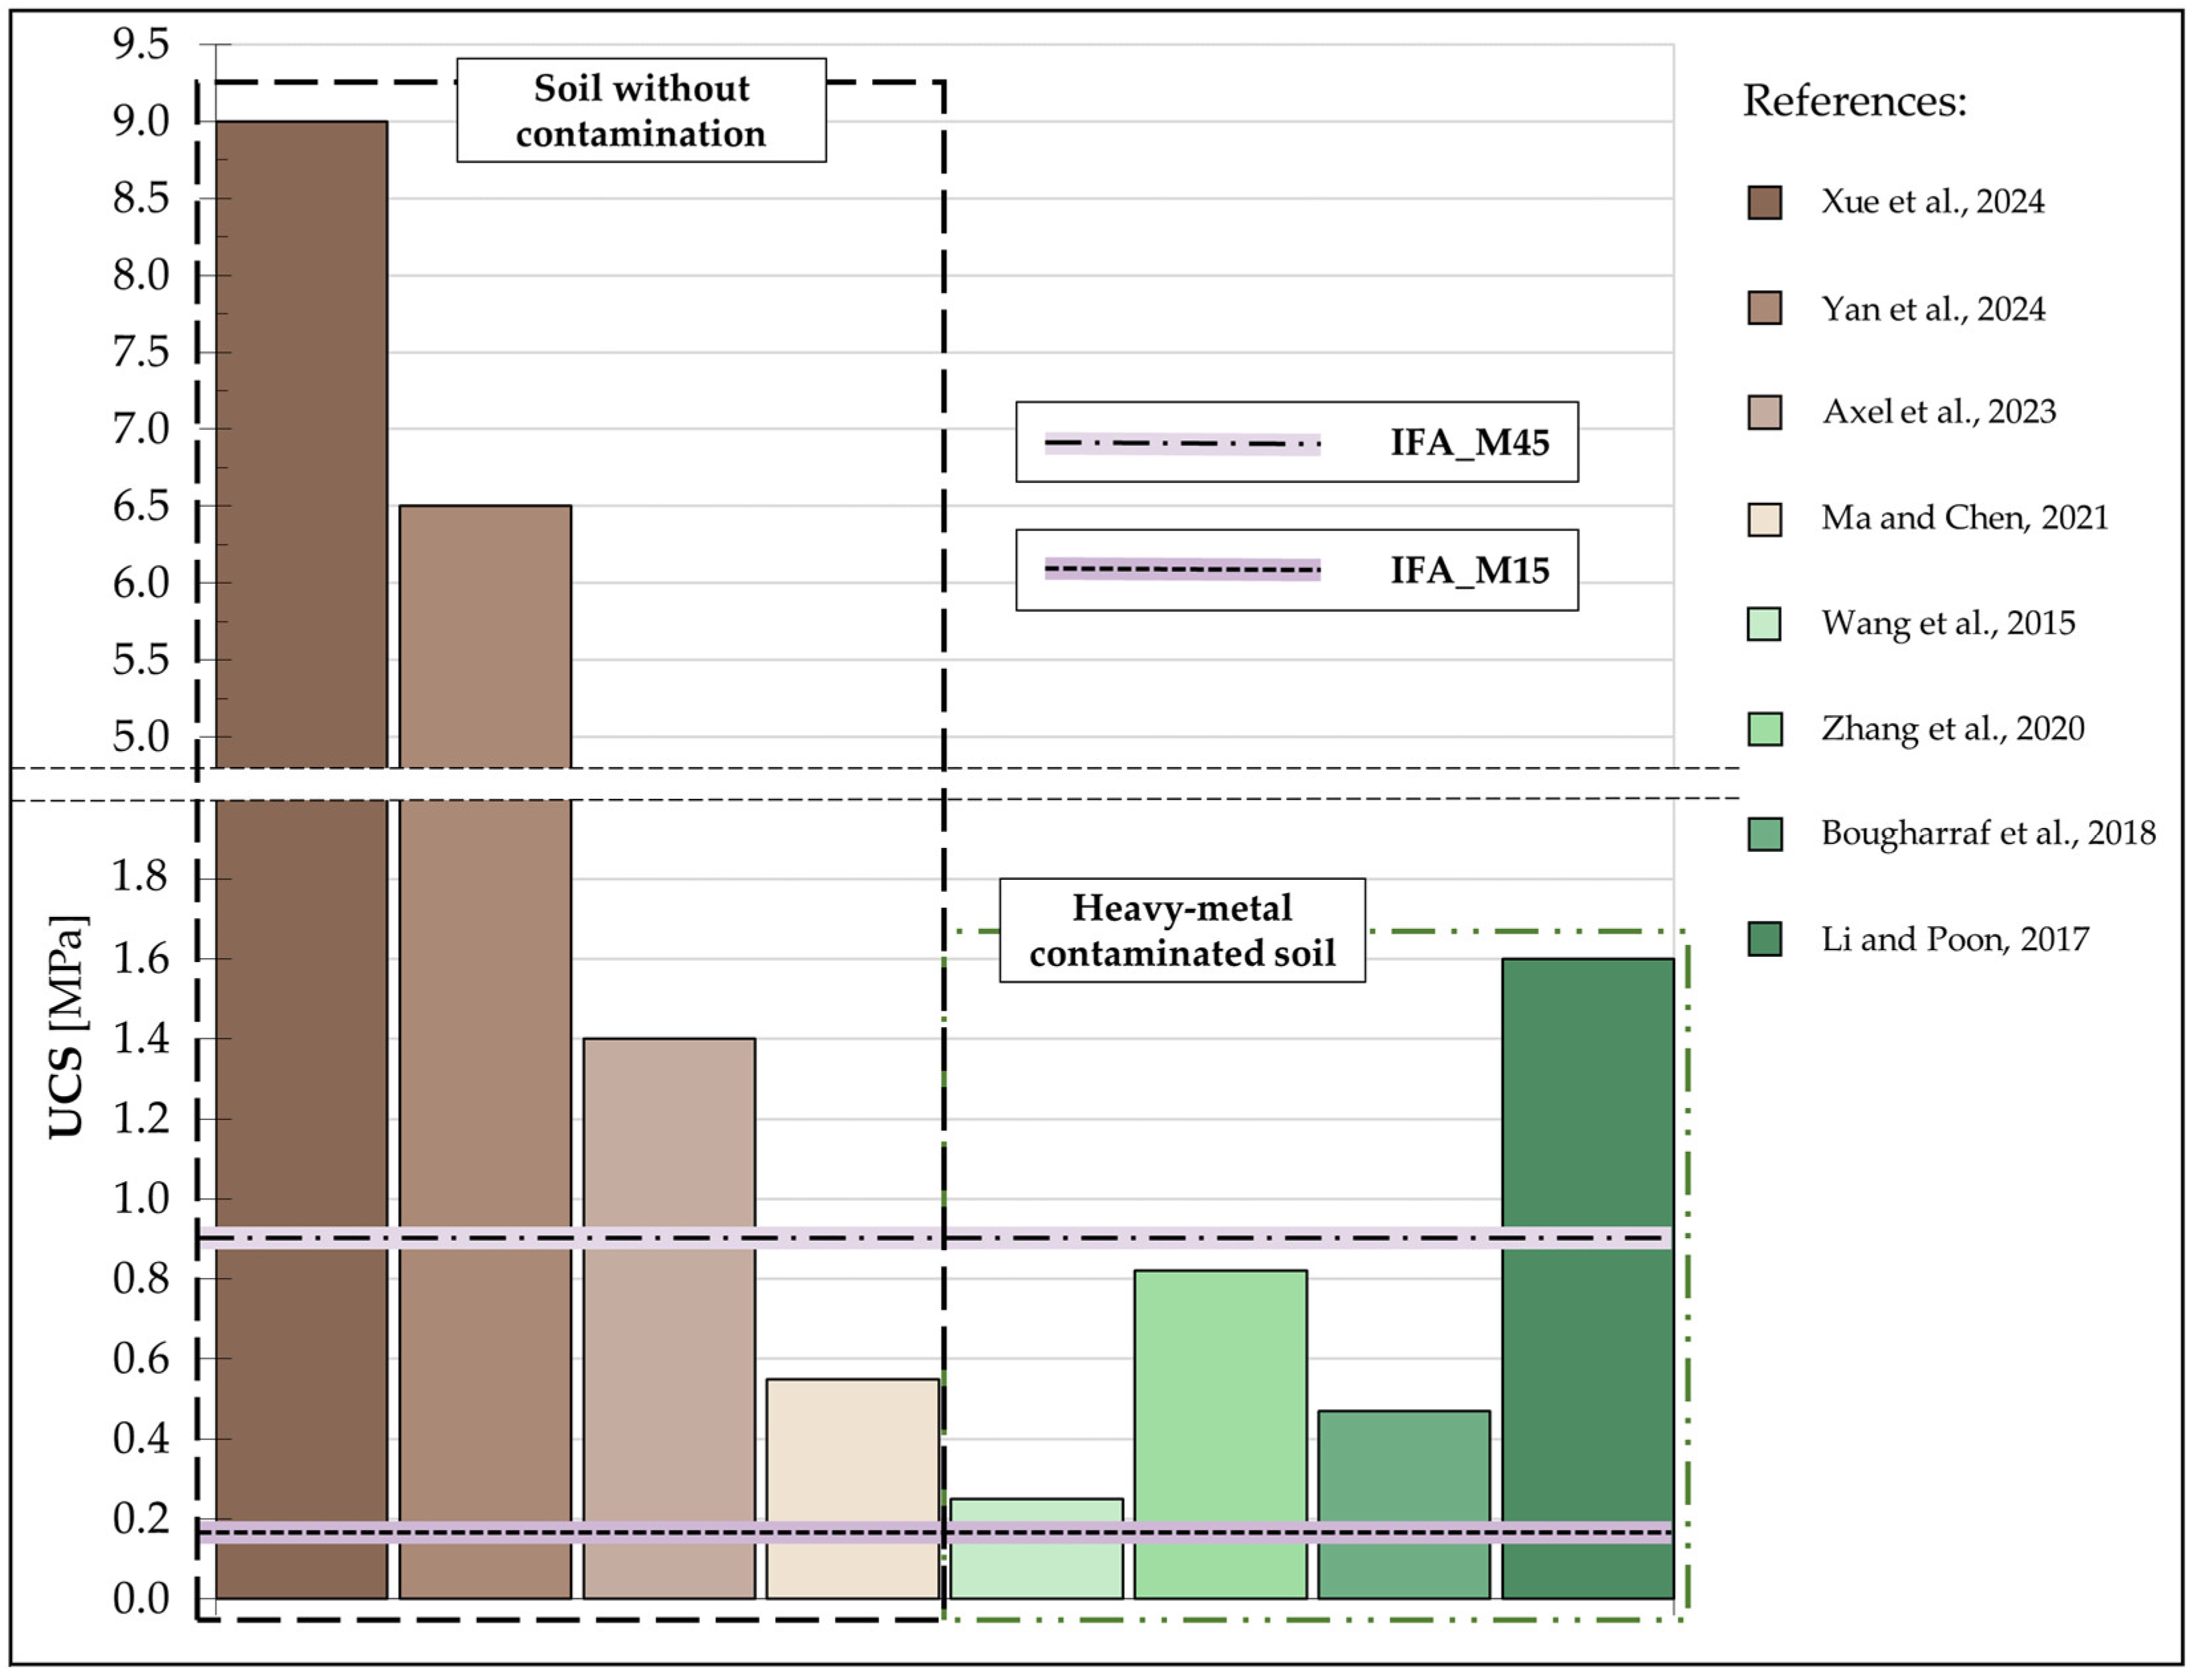Click the Li and Poon, 2017 legend swatch
Image resolution: width=2194 pixels, height=1680 pixels.
click(1764, 939)
